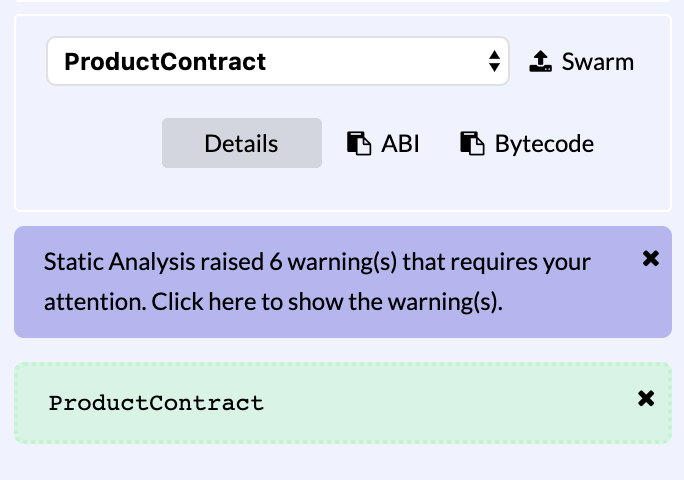Open the contract Details view

coord(242,143)
